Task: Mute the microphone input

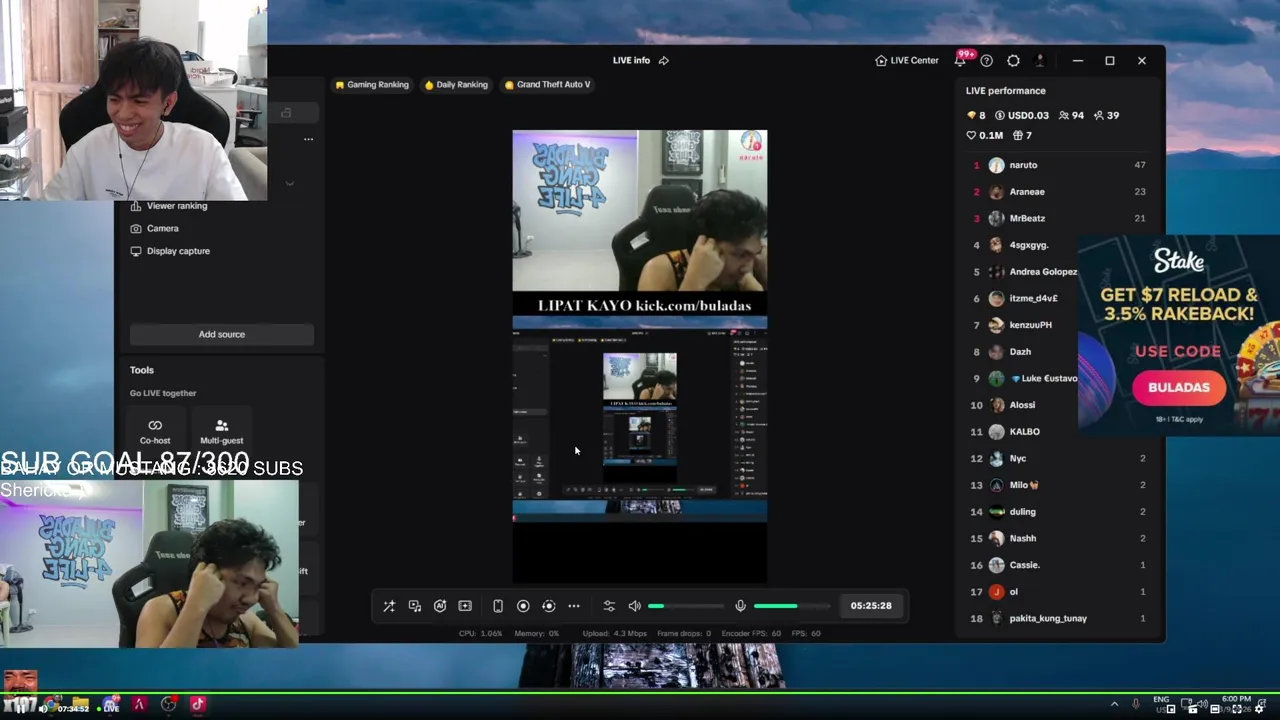Action: (740, 606)
